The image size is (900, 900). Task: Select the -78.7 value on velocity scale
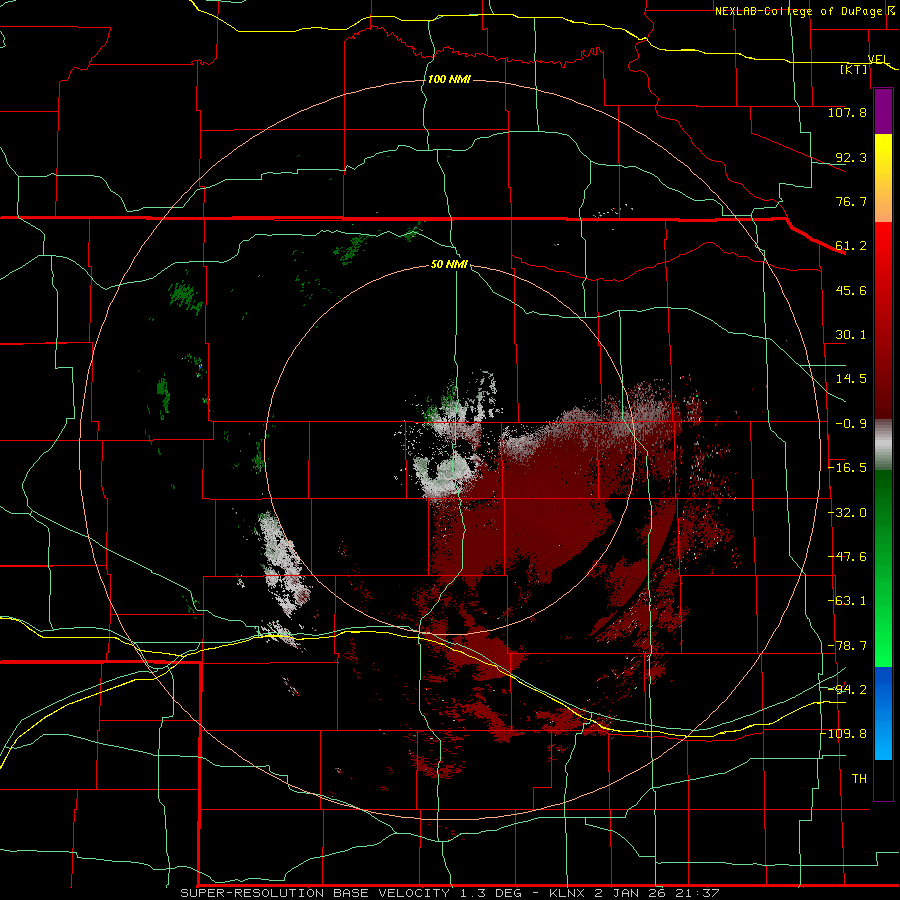tap(848, 646)
